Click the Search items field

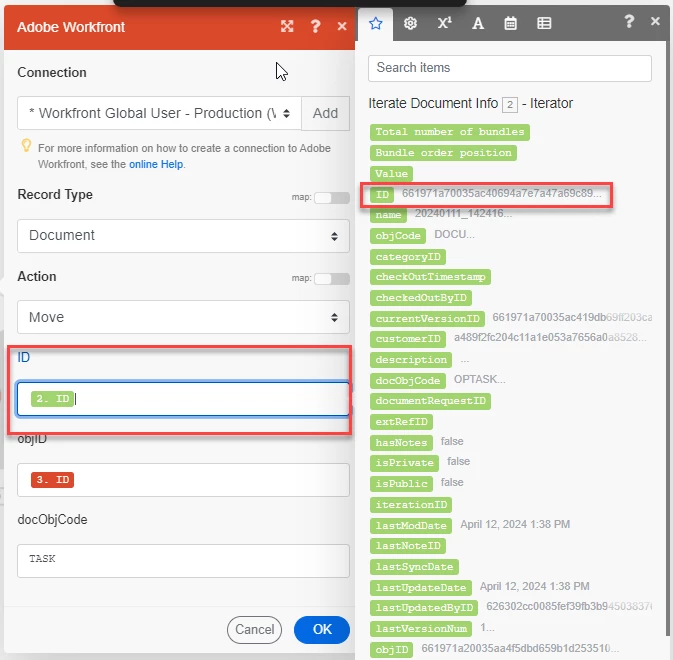coord(509,68)
